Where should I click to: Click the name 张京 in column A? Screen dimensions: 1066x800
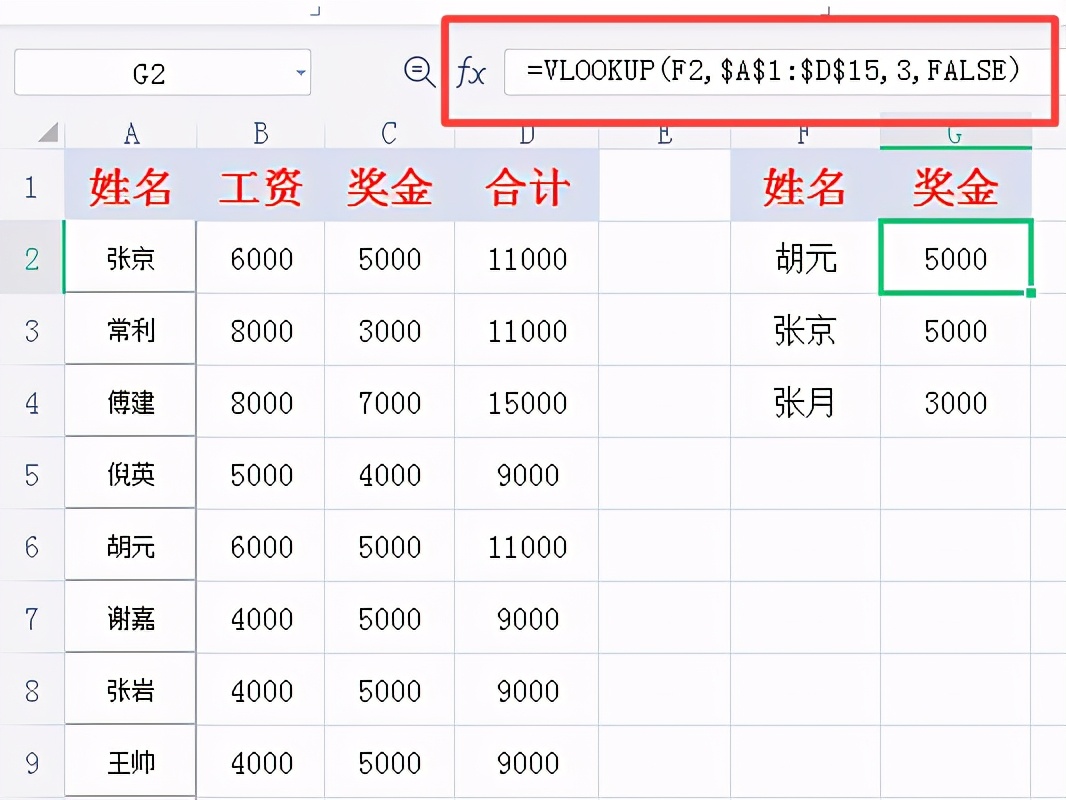(x=131, y=258)
